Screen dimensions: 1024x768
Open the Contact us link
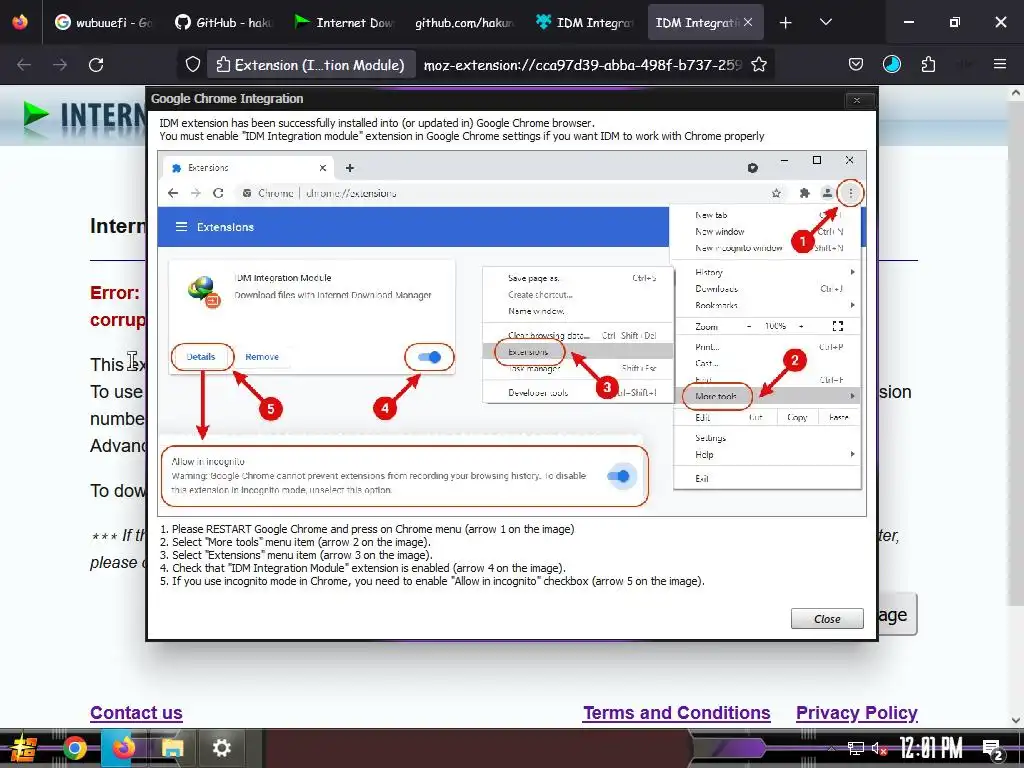[x=136, y=712]
